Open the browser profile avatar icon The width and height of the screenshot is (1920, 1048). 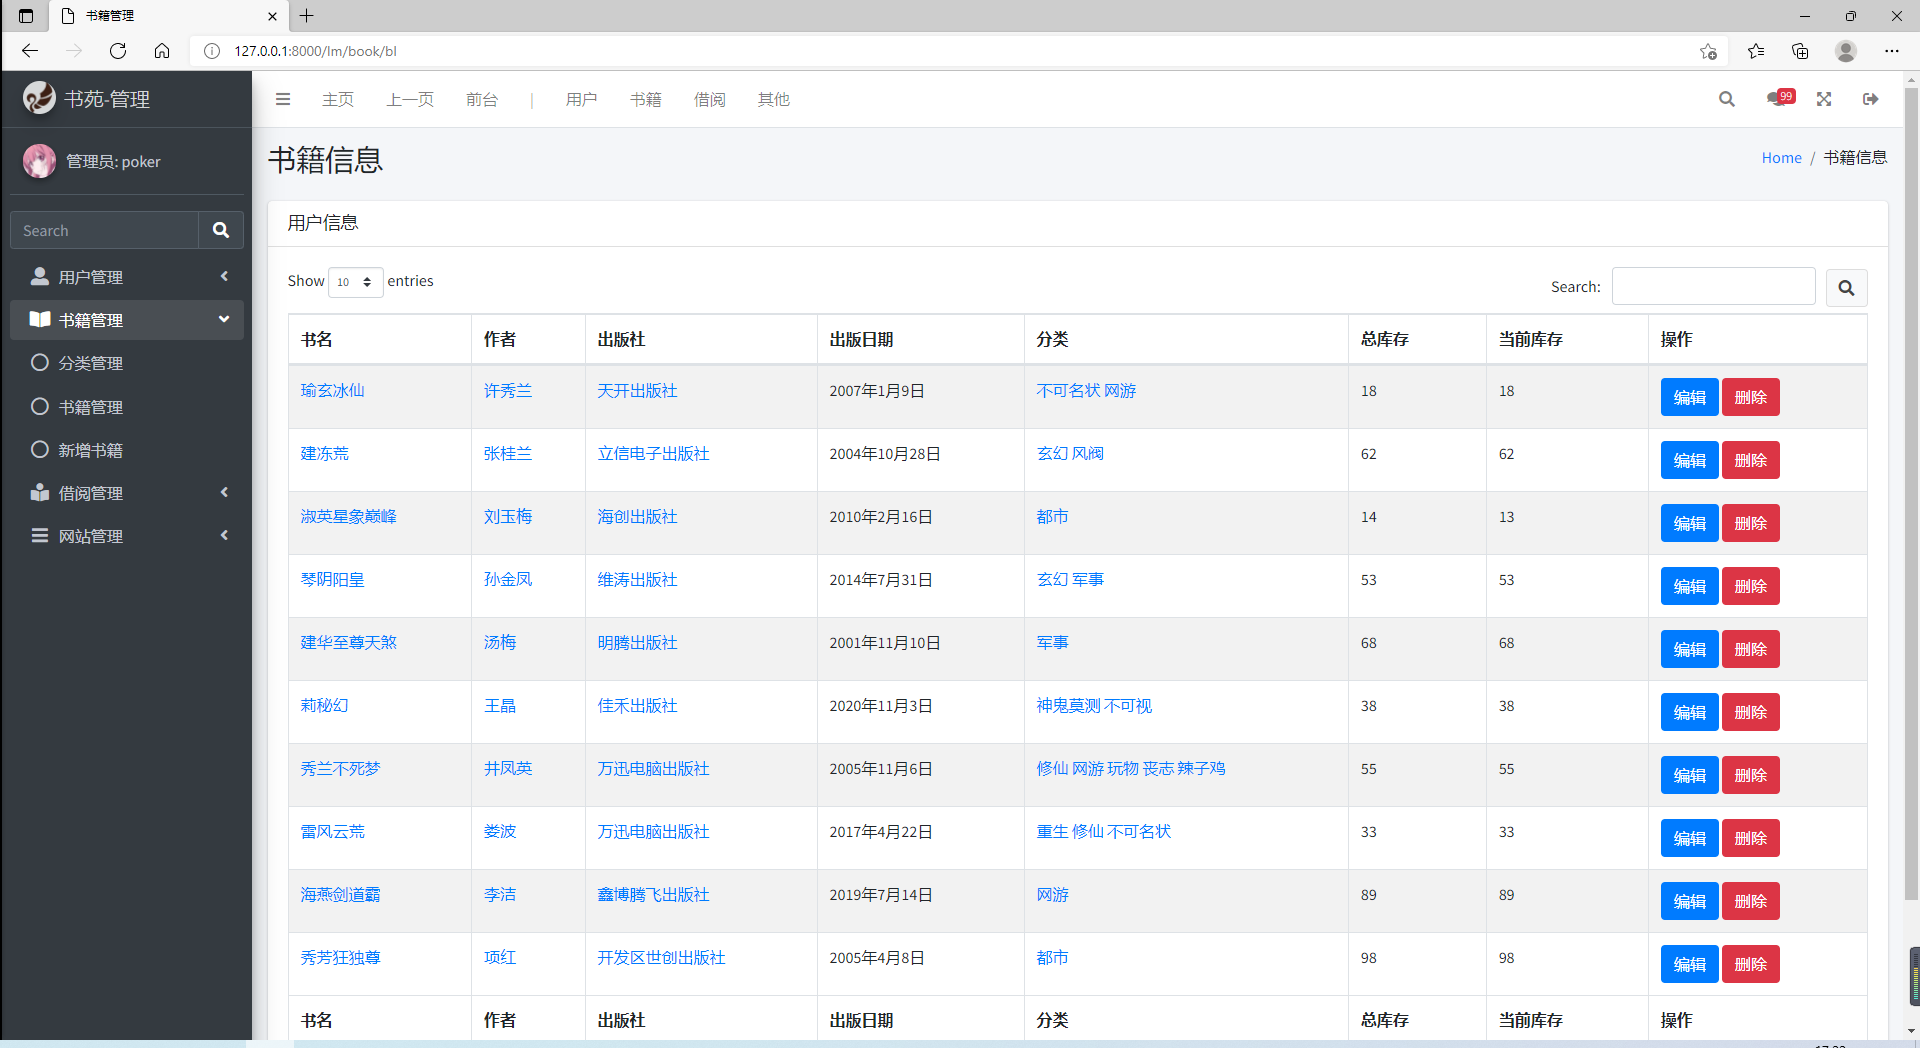[1846, 51]
